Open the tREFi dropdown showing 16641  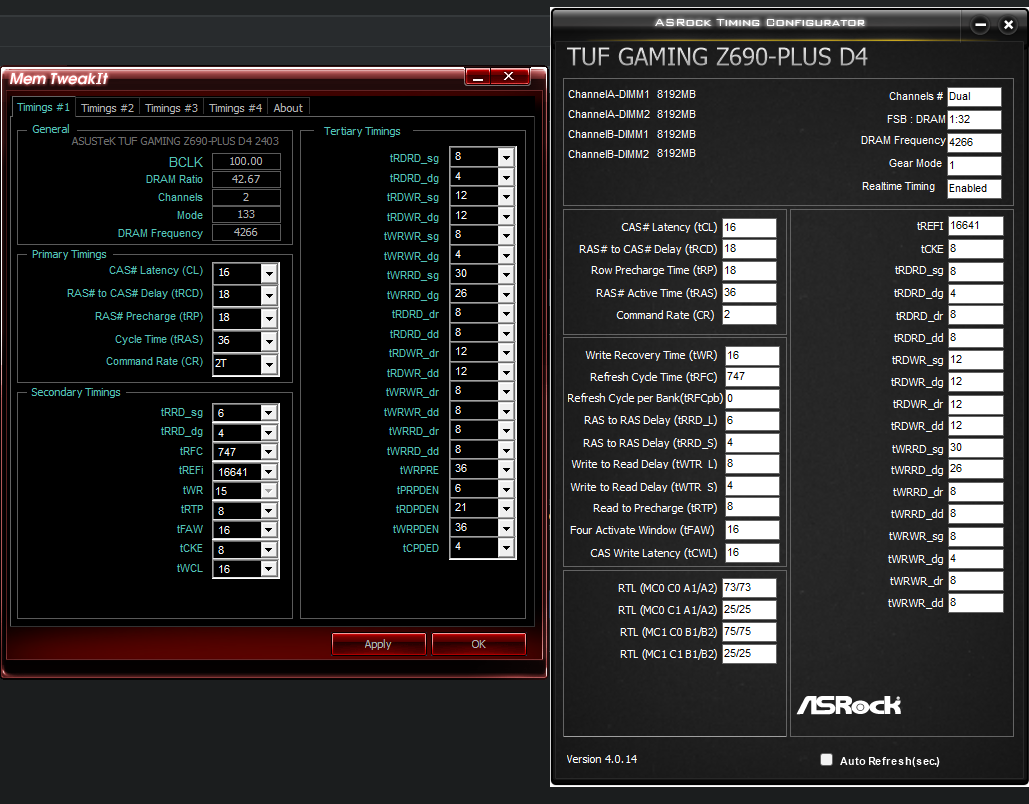click(x=268, y=471)
